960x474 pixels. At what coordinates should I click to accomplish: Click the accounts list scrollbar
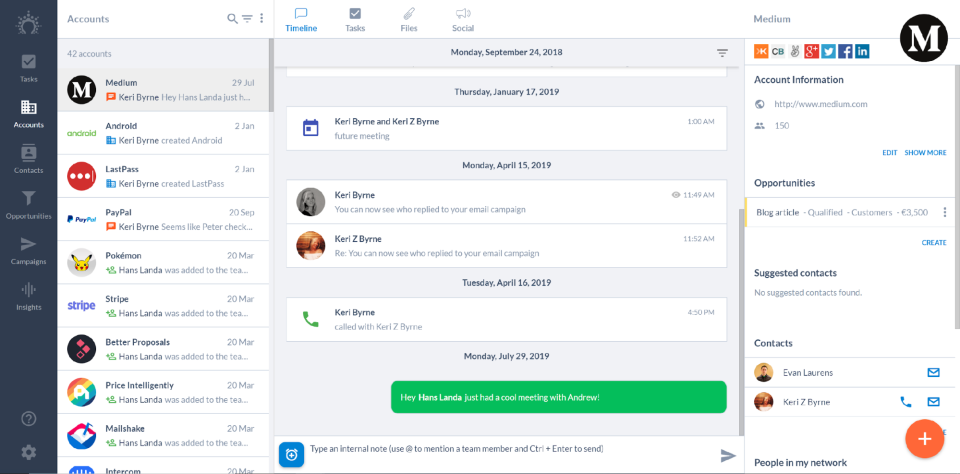271,75
